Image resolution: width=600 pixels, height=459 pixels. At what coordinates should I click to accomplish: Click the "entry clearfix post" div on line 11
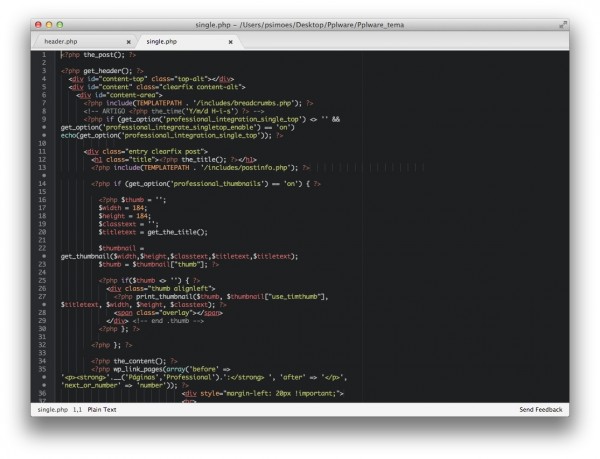coord(146,151)
